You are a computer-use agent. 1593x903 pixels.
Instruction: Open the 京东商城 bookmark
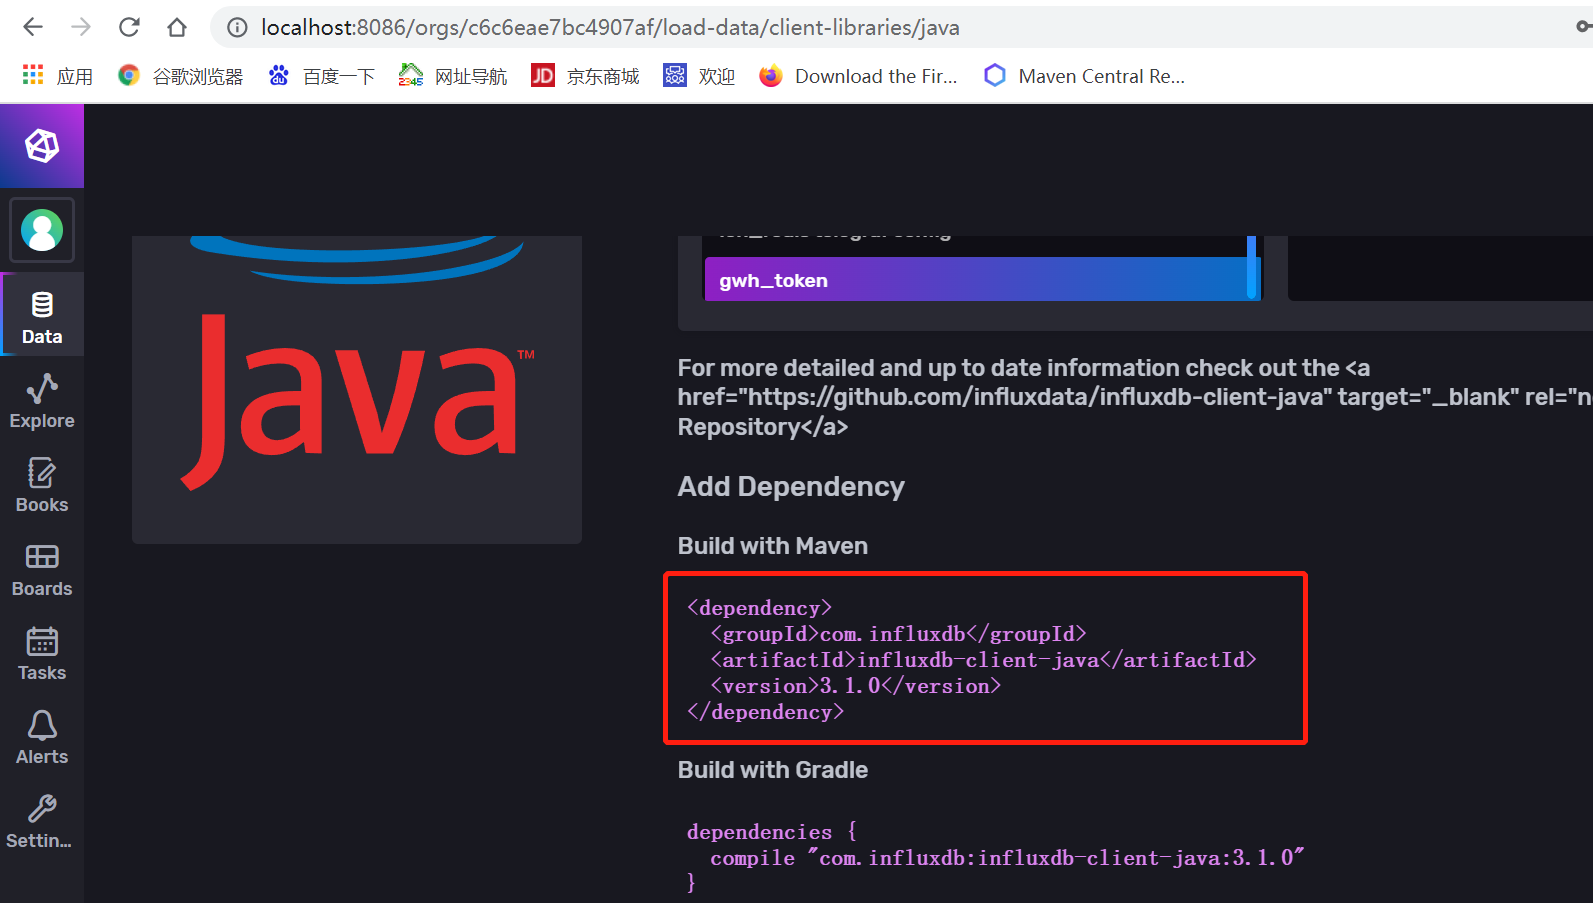tap(585, 76)
